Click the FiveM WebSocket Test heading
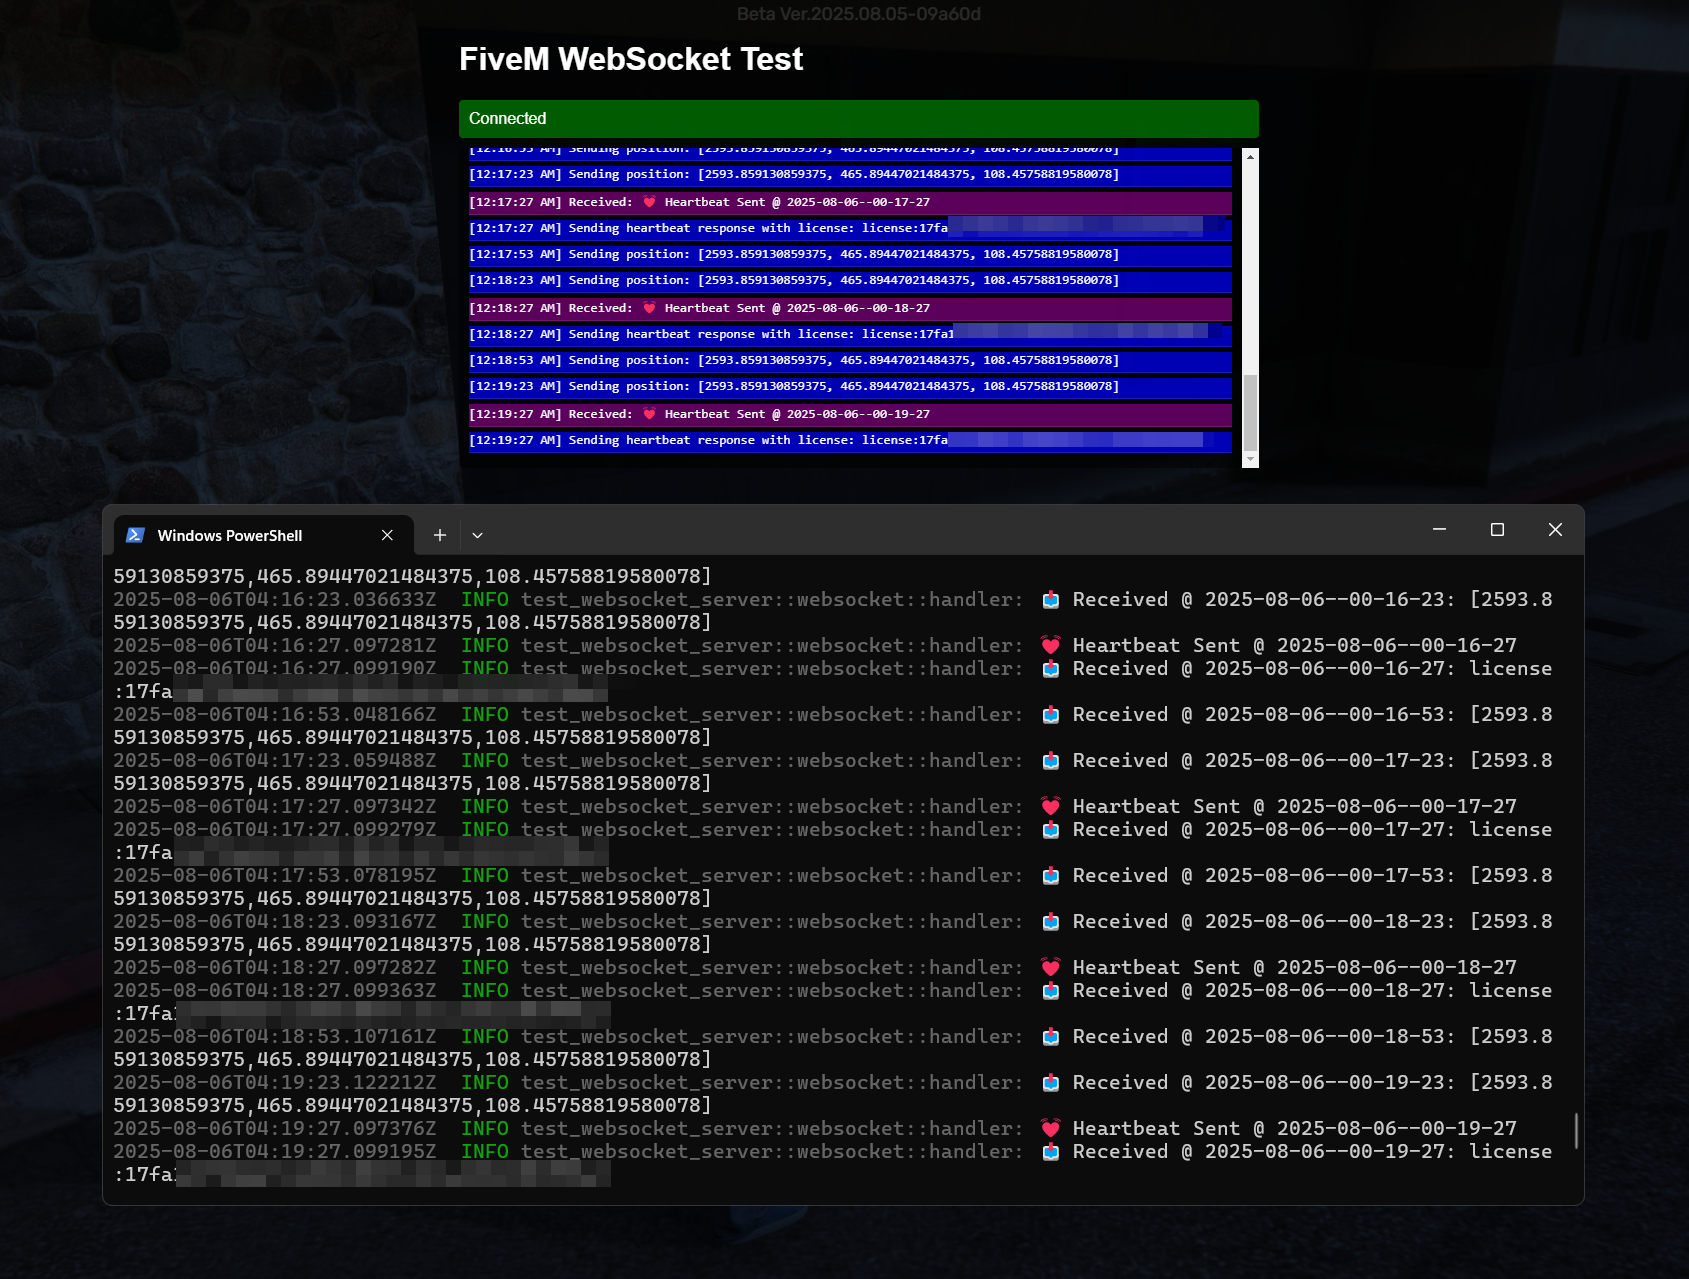 coord(631,59)
